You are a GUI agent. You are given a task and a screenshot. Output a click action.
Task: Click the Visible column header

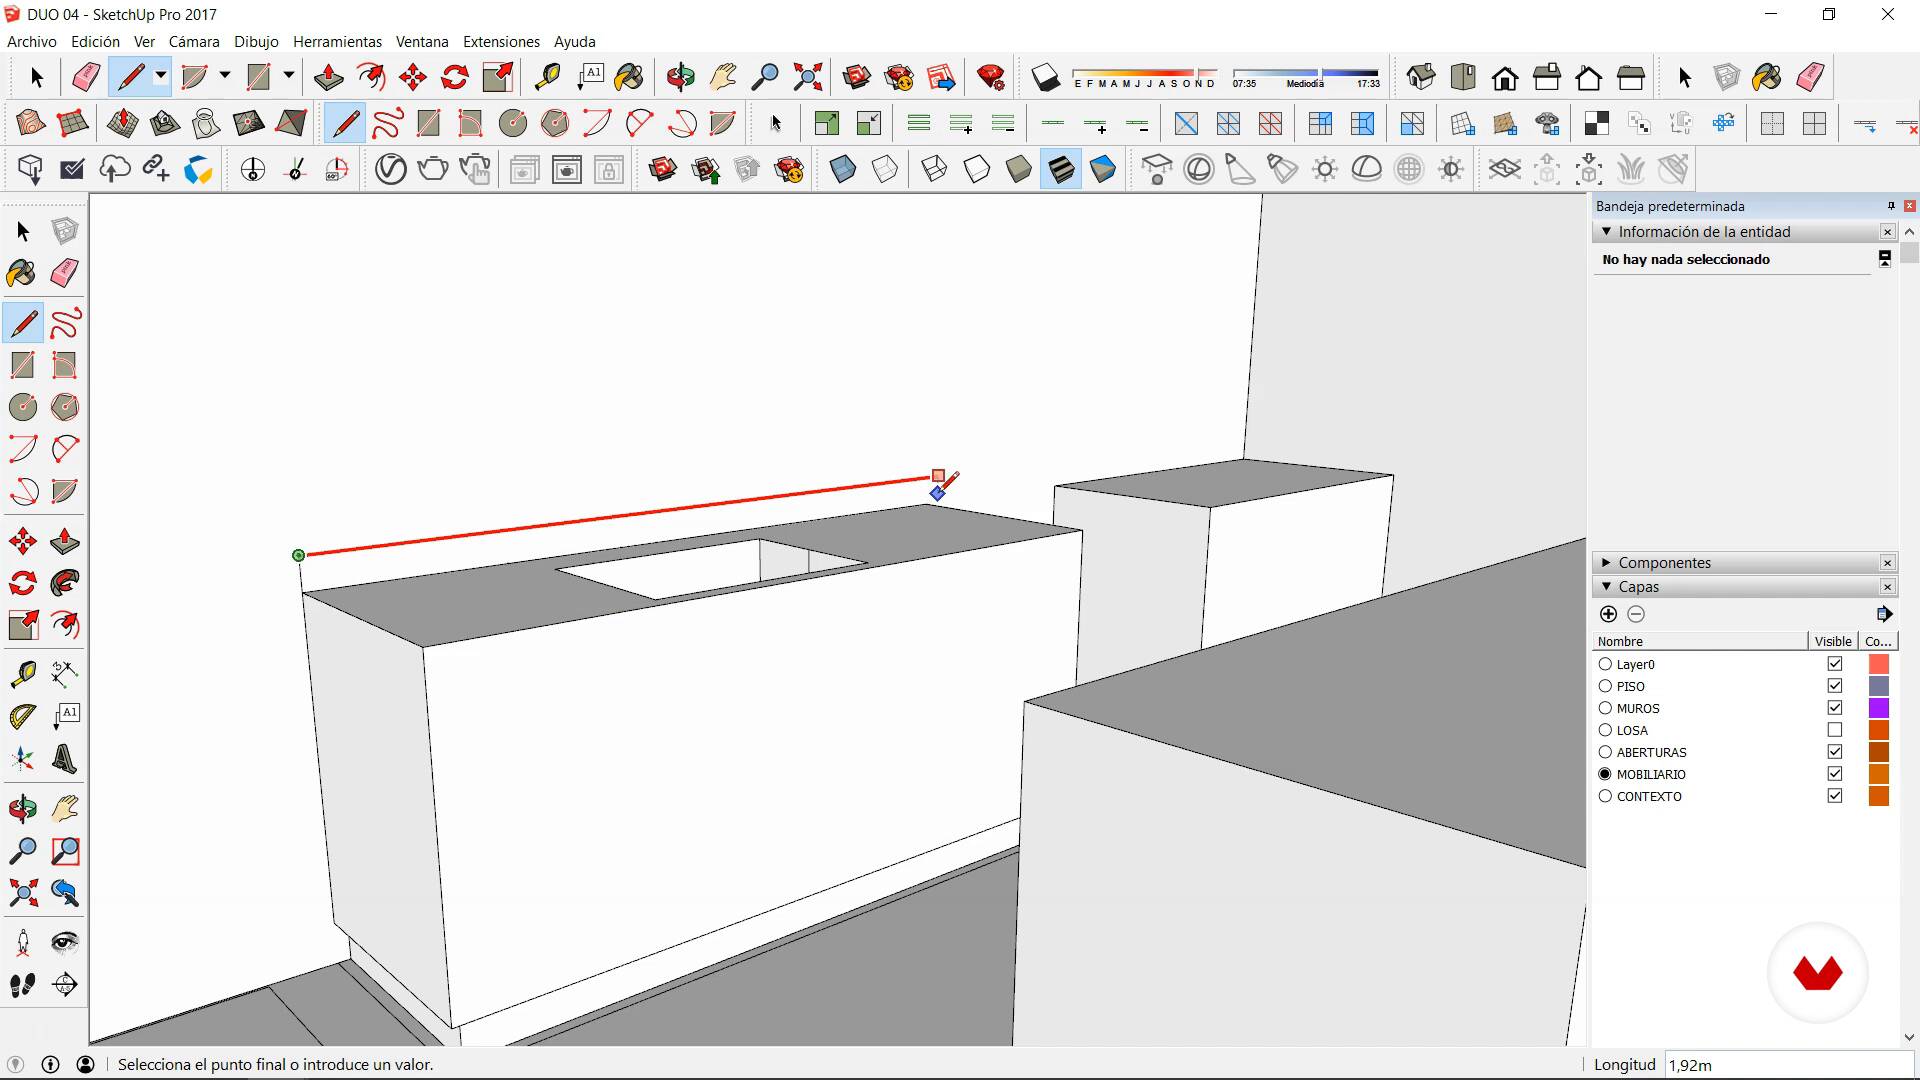point(1833,641)
